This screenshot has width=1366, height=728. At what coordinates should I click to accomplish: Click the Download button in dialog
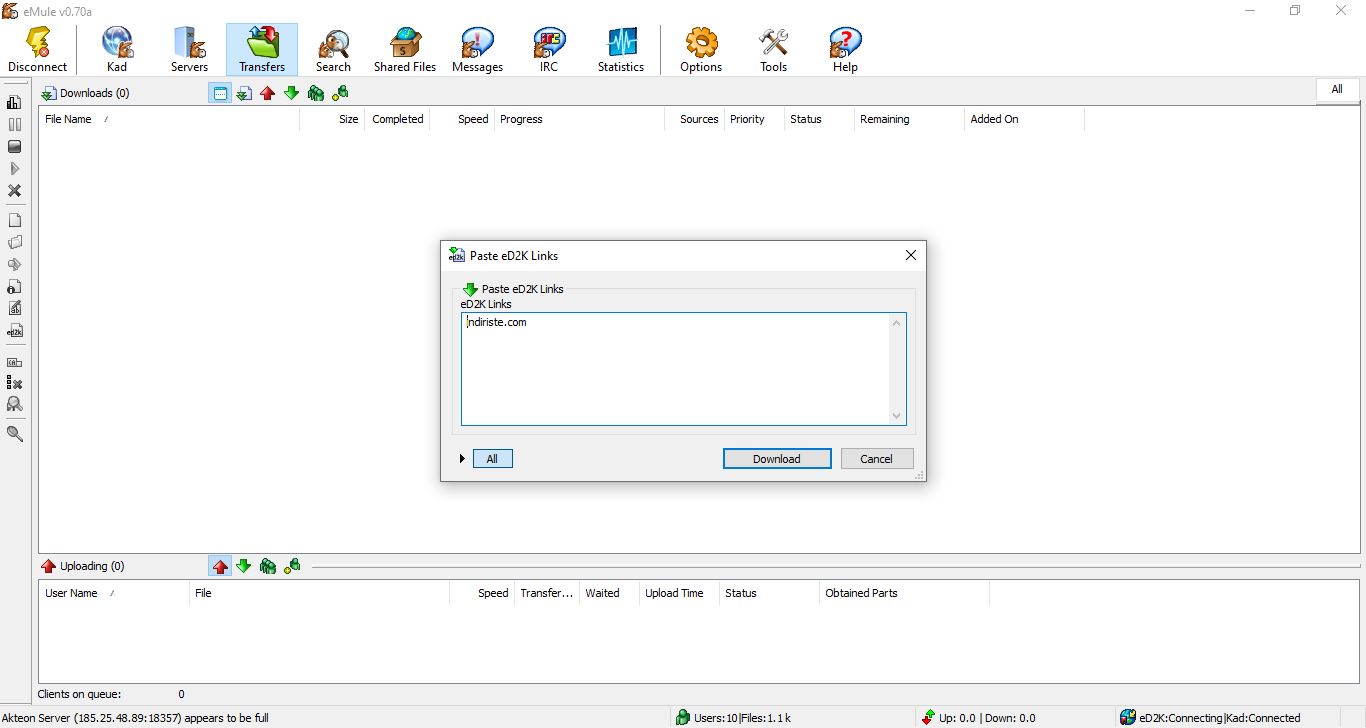click(x=777, y=459)
